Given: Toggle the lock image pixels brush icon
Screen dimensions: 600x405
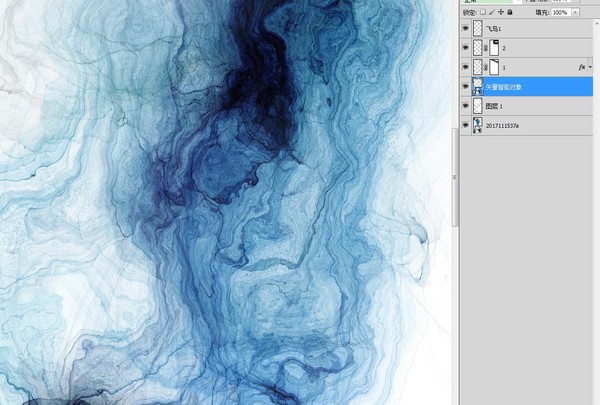Looking at the screenshot, I should tap(492, 12).
